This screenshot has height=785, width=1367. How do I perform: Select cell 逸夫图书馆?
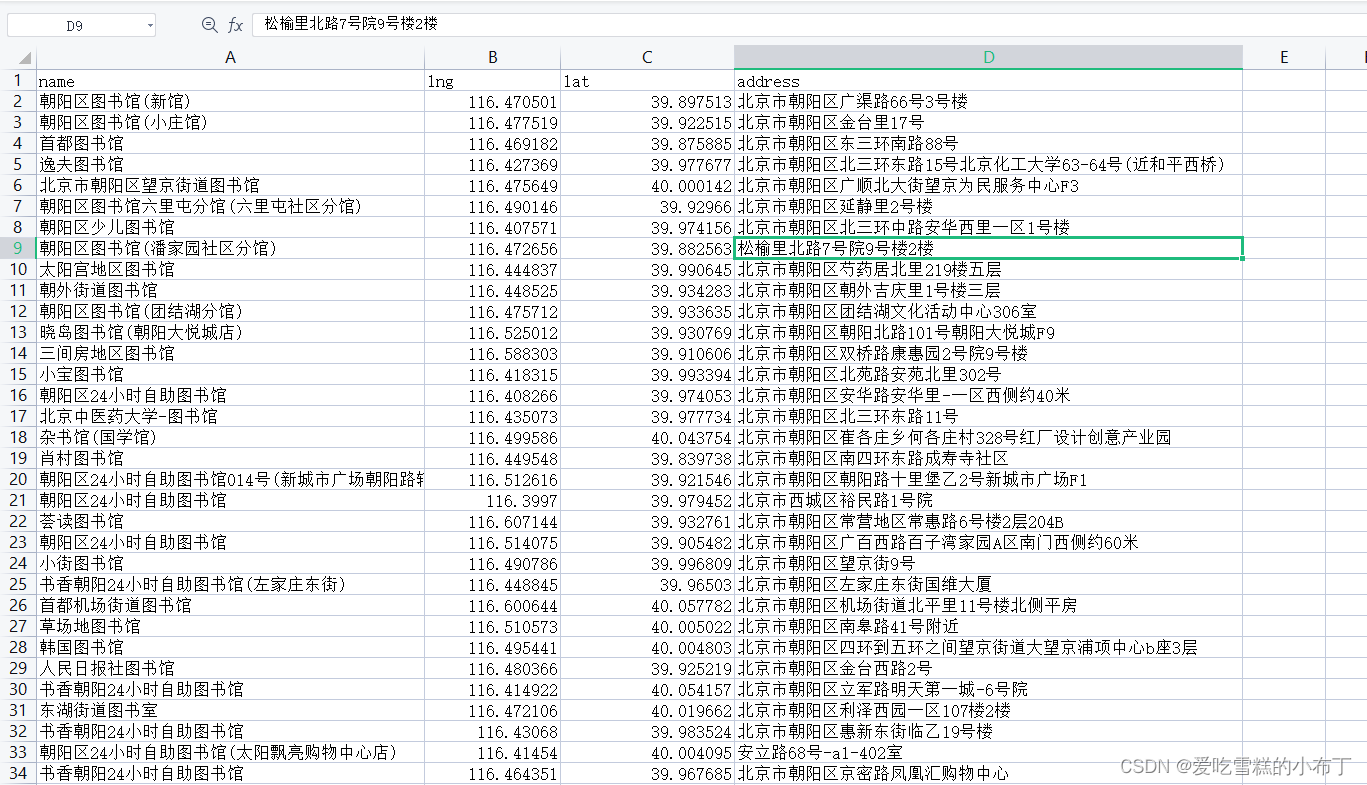[230, 164]
